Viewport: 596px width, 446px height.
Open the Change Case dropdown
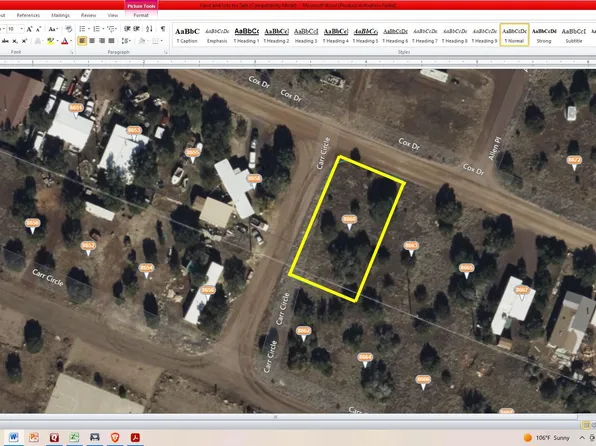click(x=52, y=29)
